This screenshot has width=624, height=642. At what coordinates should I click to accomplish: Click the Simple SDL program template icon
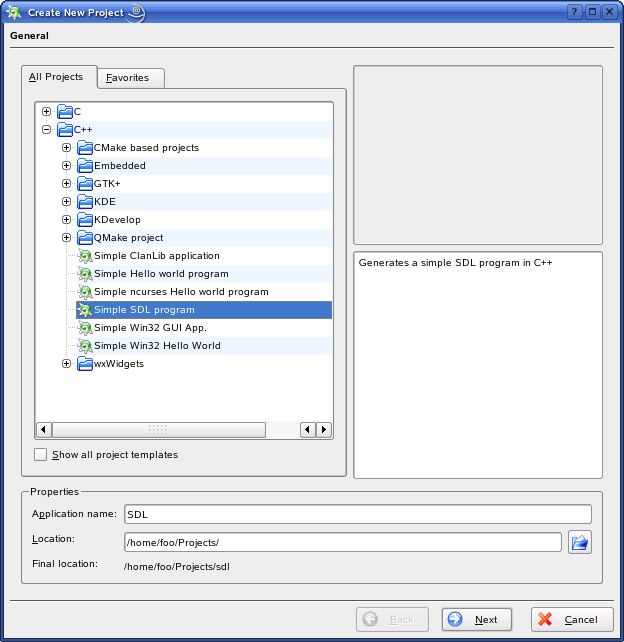click(x=85, y=310)
